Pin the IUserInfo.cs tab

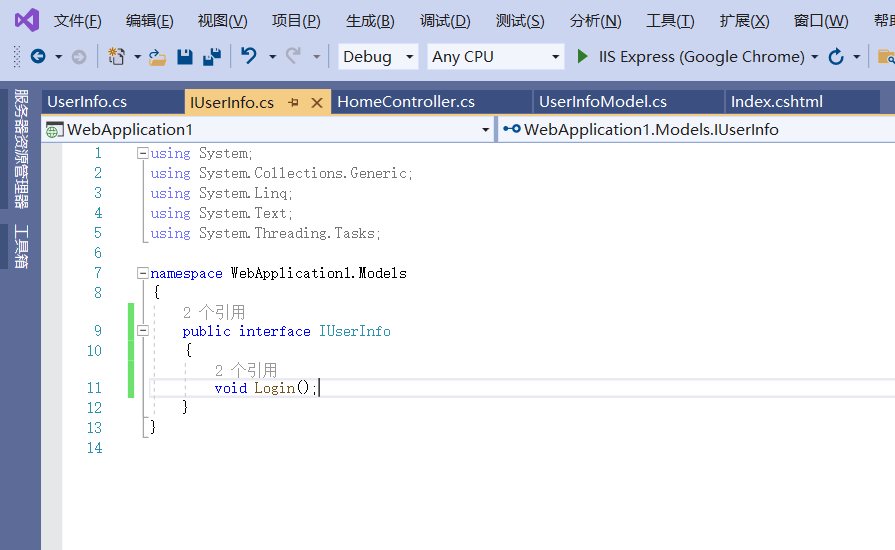[x=293, y=103]
